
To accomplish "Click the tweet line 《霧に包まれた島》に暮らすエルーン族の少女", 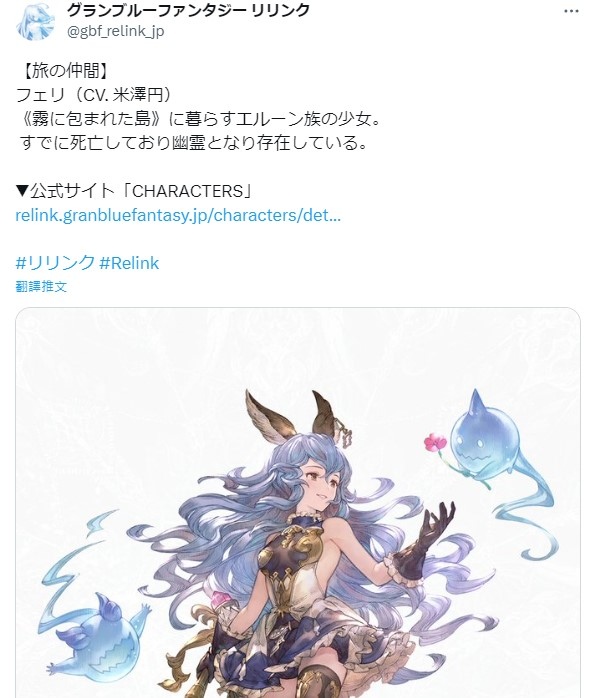I will click(x=199, y=119).
